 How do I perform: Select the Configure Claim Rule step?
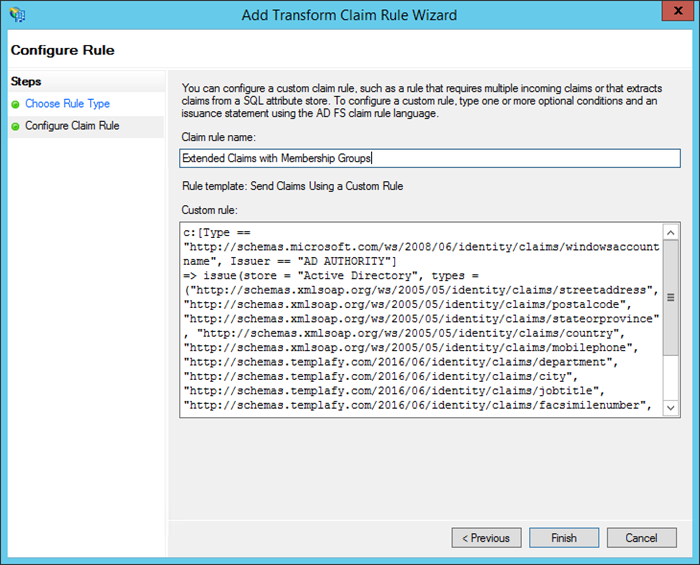(72, 126)
